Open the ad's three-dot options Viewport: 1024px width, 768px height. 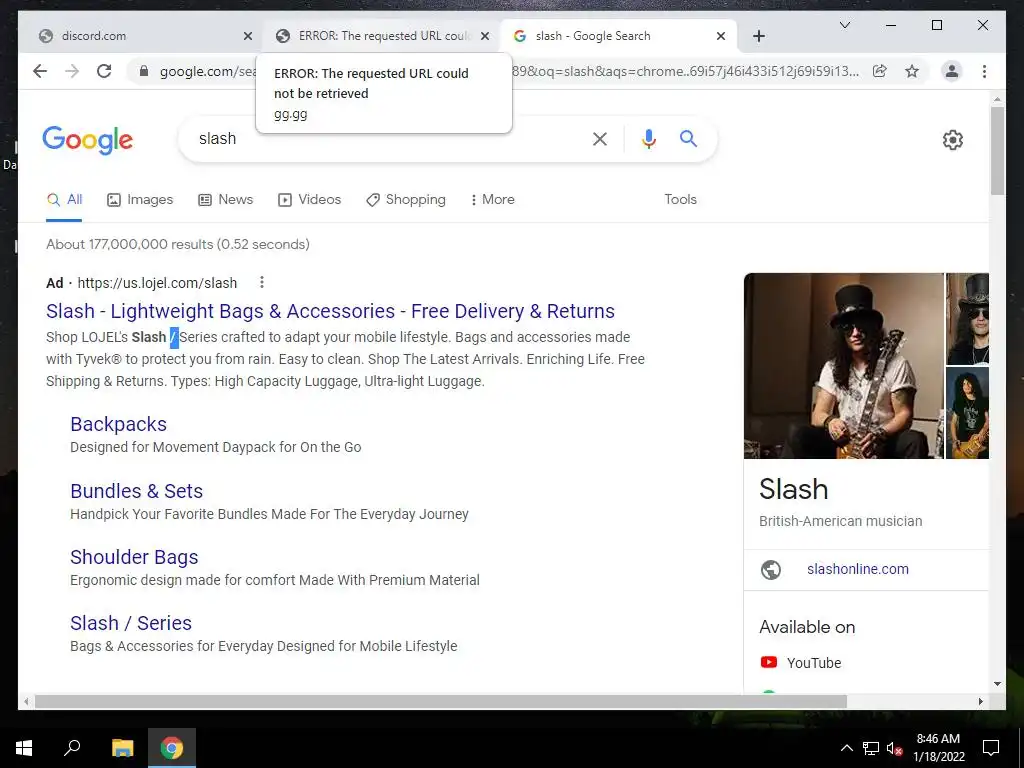261,282
